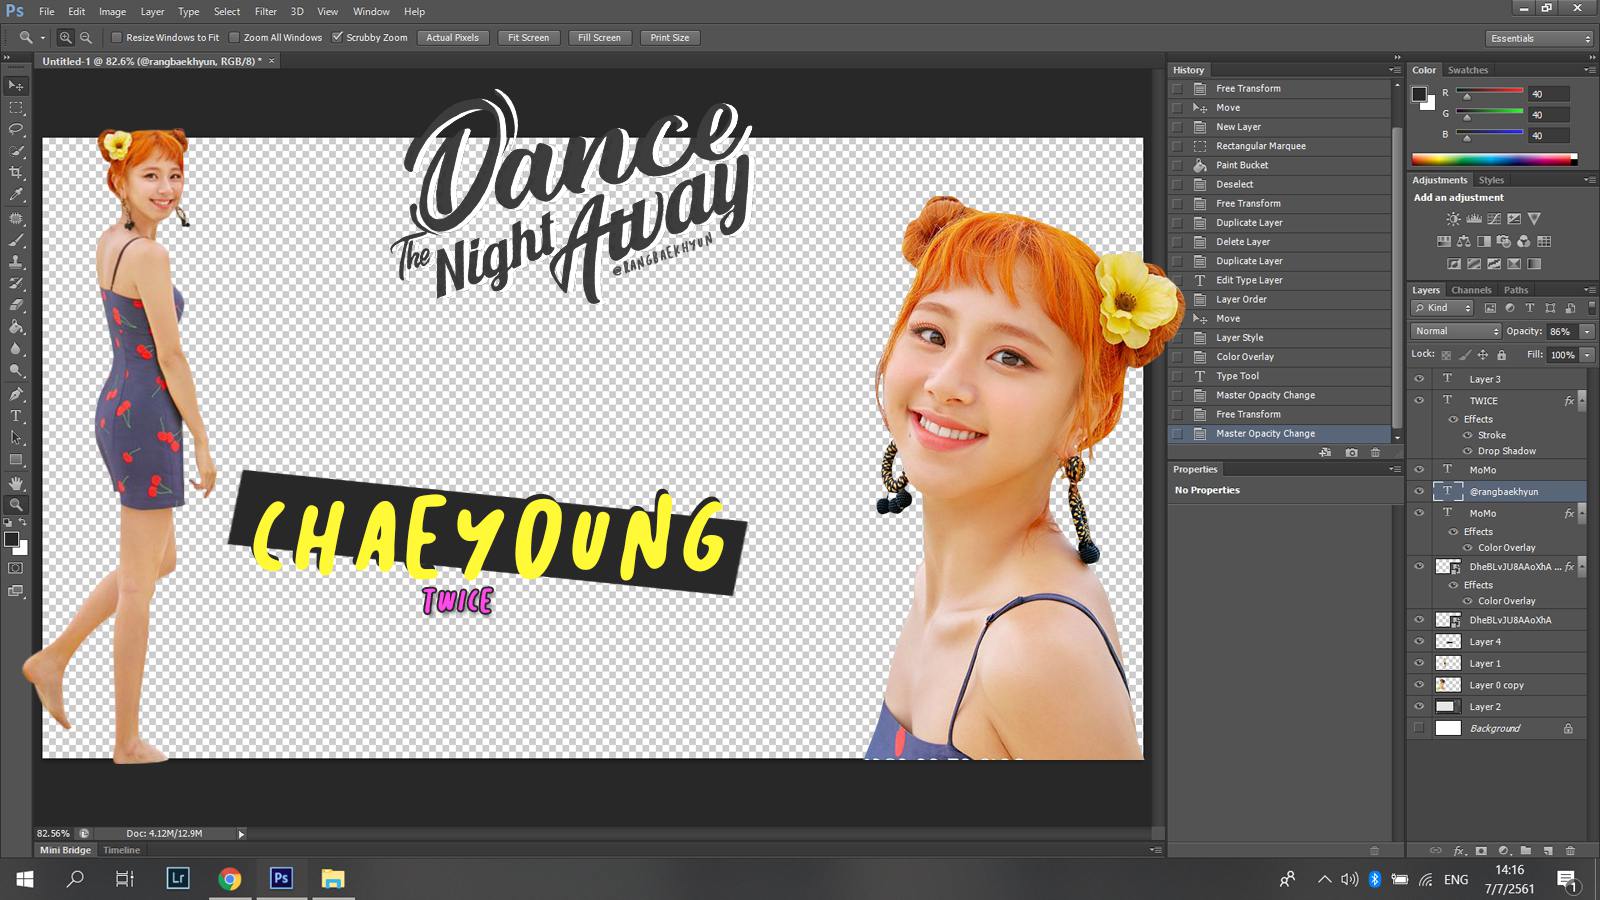Open the status bar info arrow menu
1600x900 pixels.
click(241, 833)
